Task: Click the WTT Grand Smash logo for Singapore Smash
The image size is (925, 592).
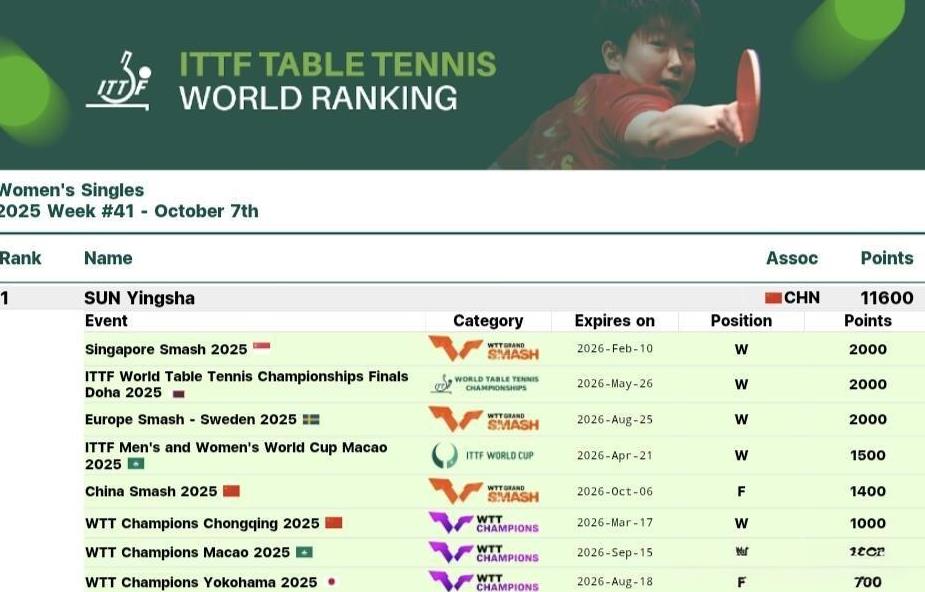Action: (x=484, y=349)
